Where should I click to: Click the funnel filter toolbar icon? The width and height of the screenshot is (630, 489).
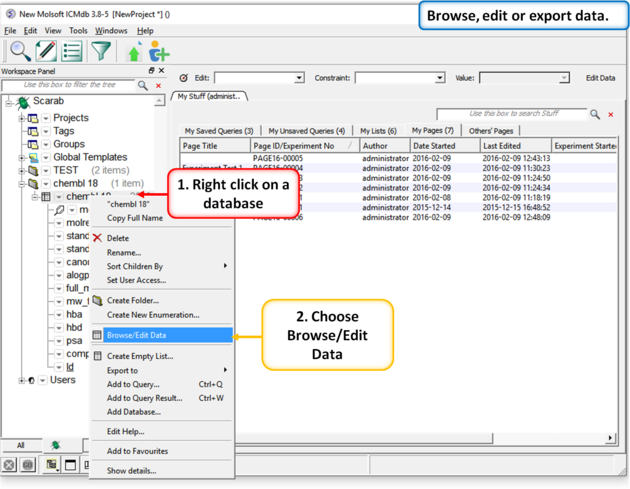101,50
